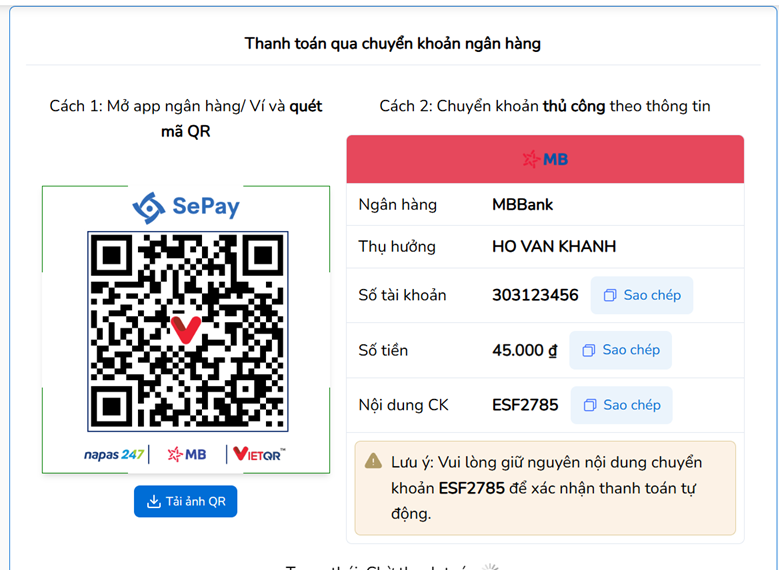
Task: Click the Cách 1 QR scan instruction text
Action: pyautogui.click(x=186, y=119)
